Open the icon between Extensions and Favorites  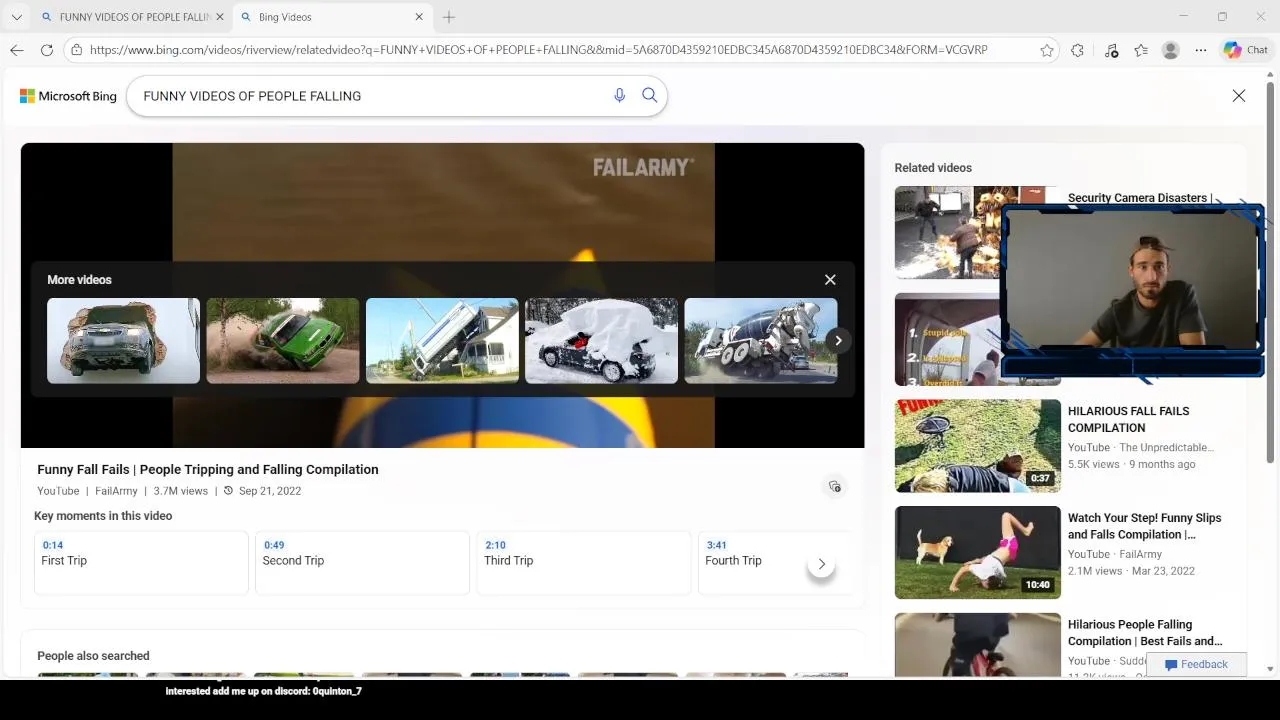tap(1111, 50)
